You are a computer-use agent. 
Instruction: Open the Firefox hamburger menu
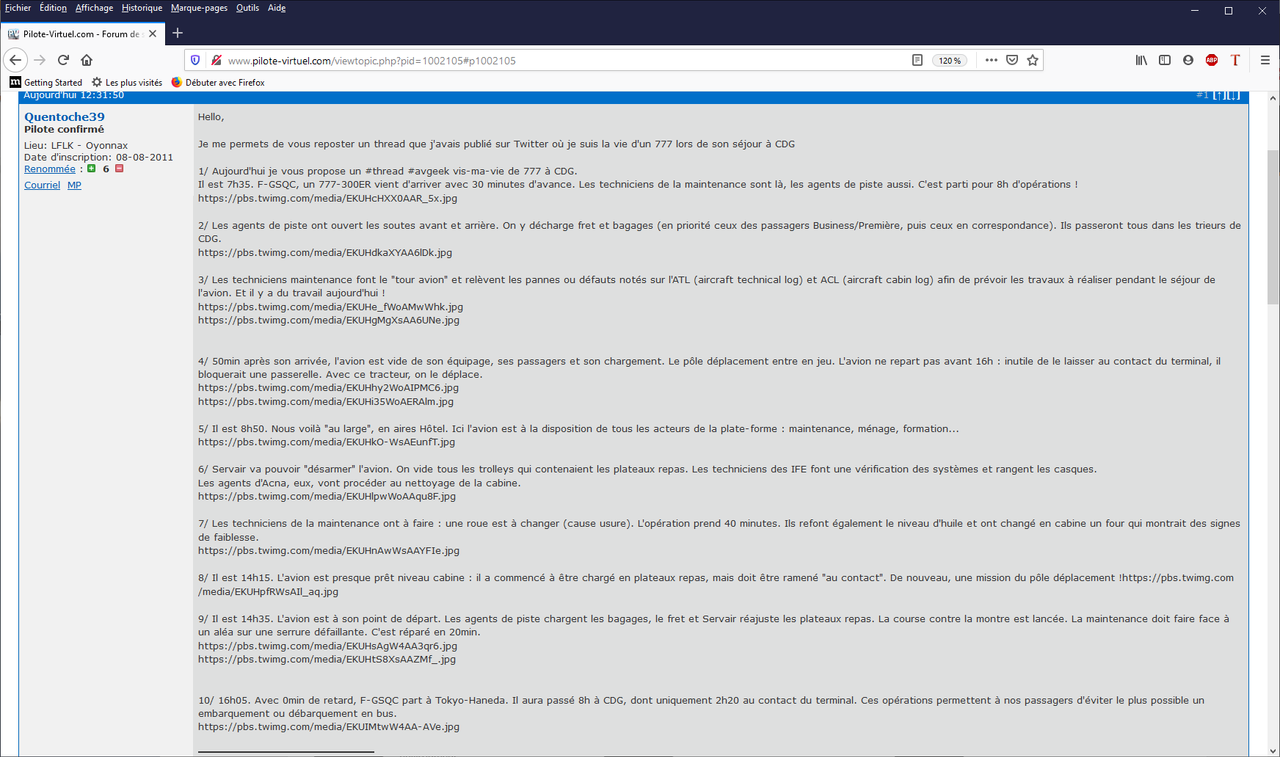[1263, 60]
